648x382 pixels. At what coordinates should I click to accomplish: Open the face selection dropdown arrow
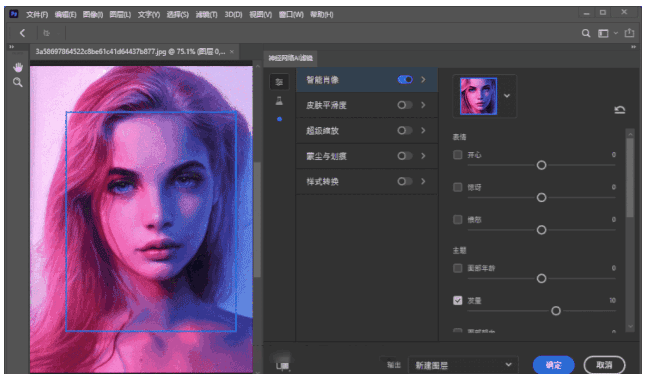507,96
